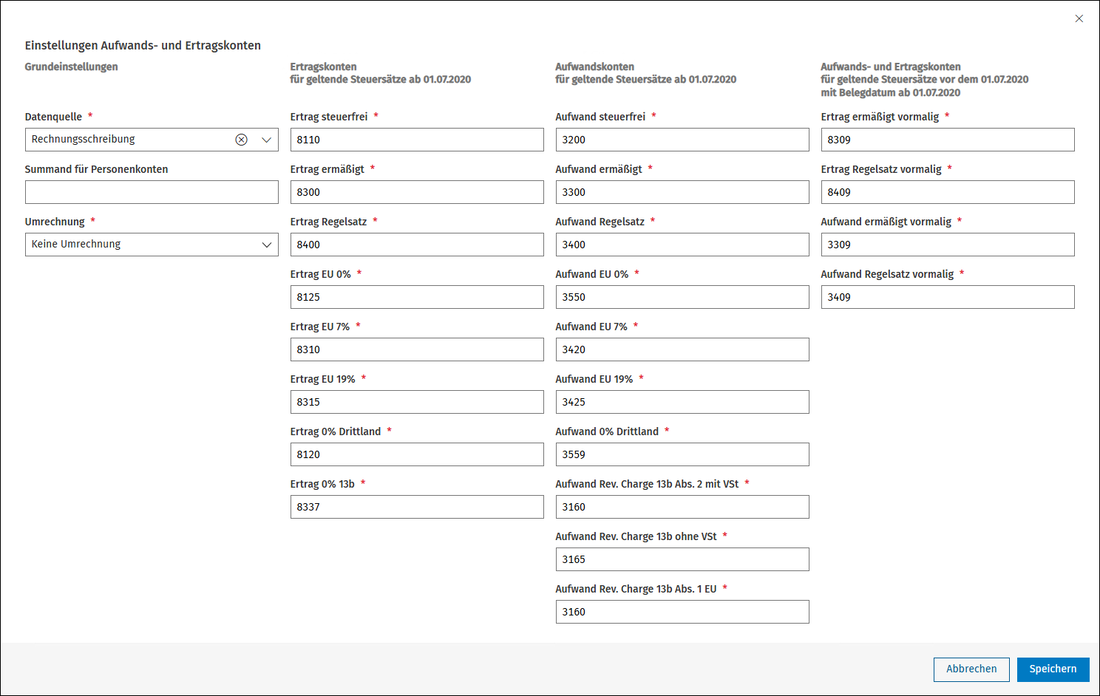Click the Abbrechen button

point(972,669)
